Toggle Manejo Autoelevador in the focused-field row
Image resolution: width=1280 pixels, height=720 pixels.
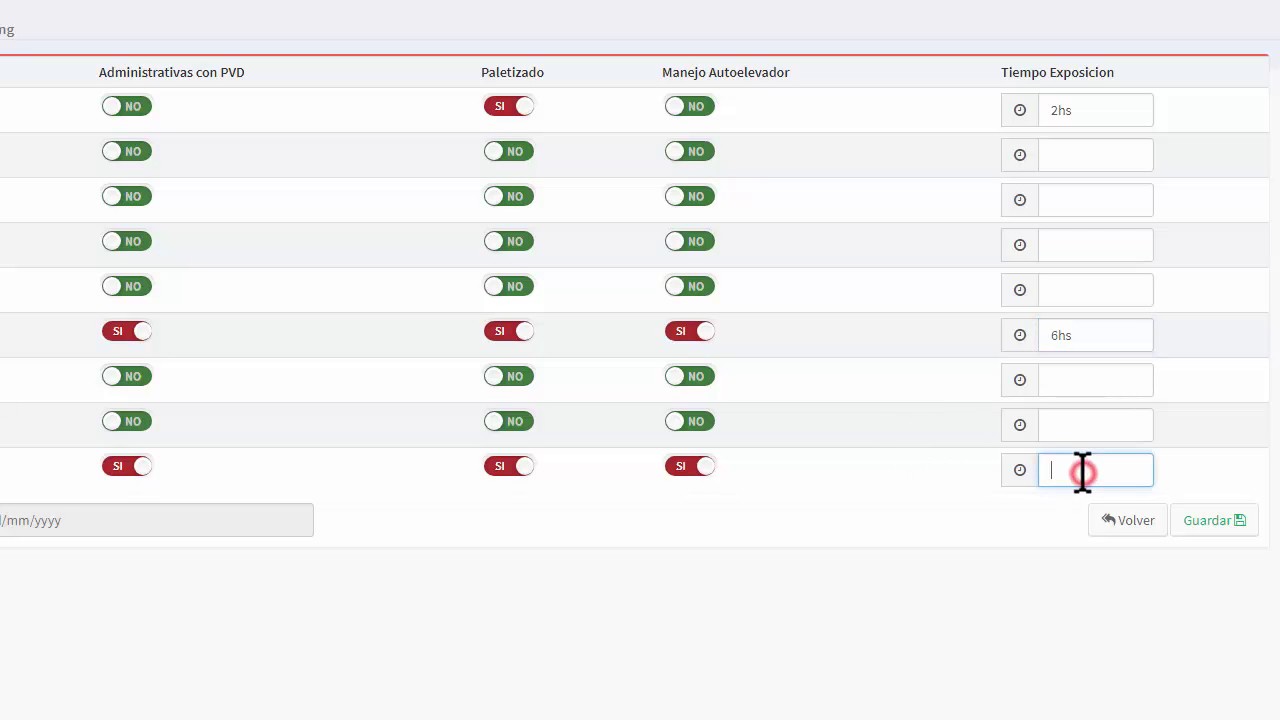click(x=690, y=466)
